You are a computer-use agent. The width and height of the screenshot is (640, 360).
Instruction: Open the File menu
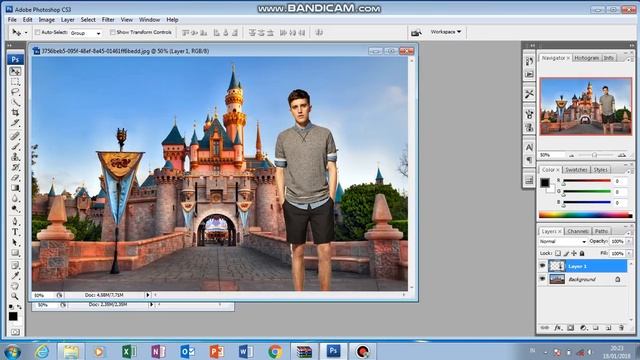pos(12,20)
